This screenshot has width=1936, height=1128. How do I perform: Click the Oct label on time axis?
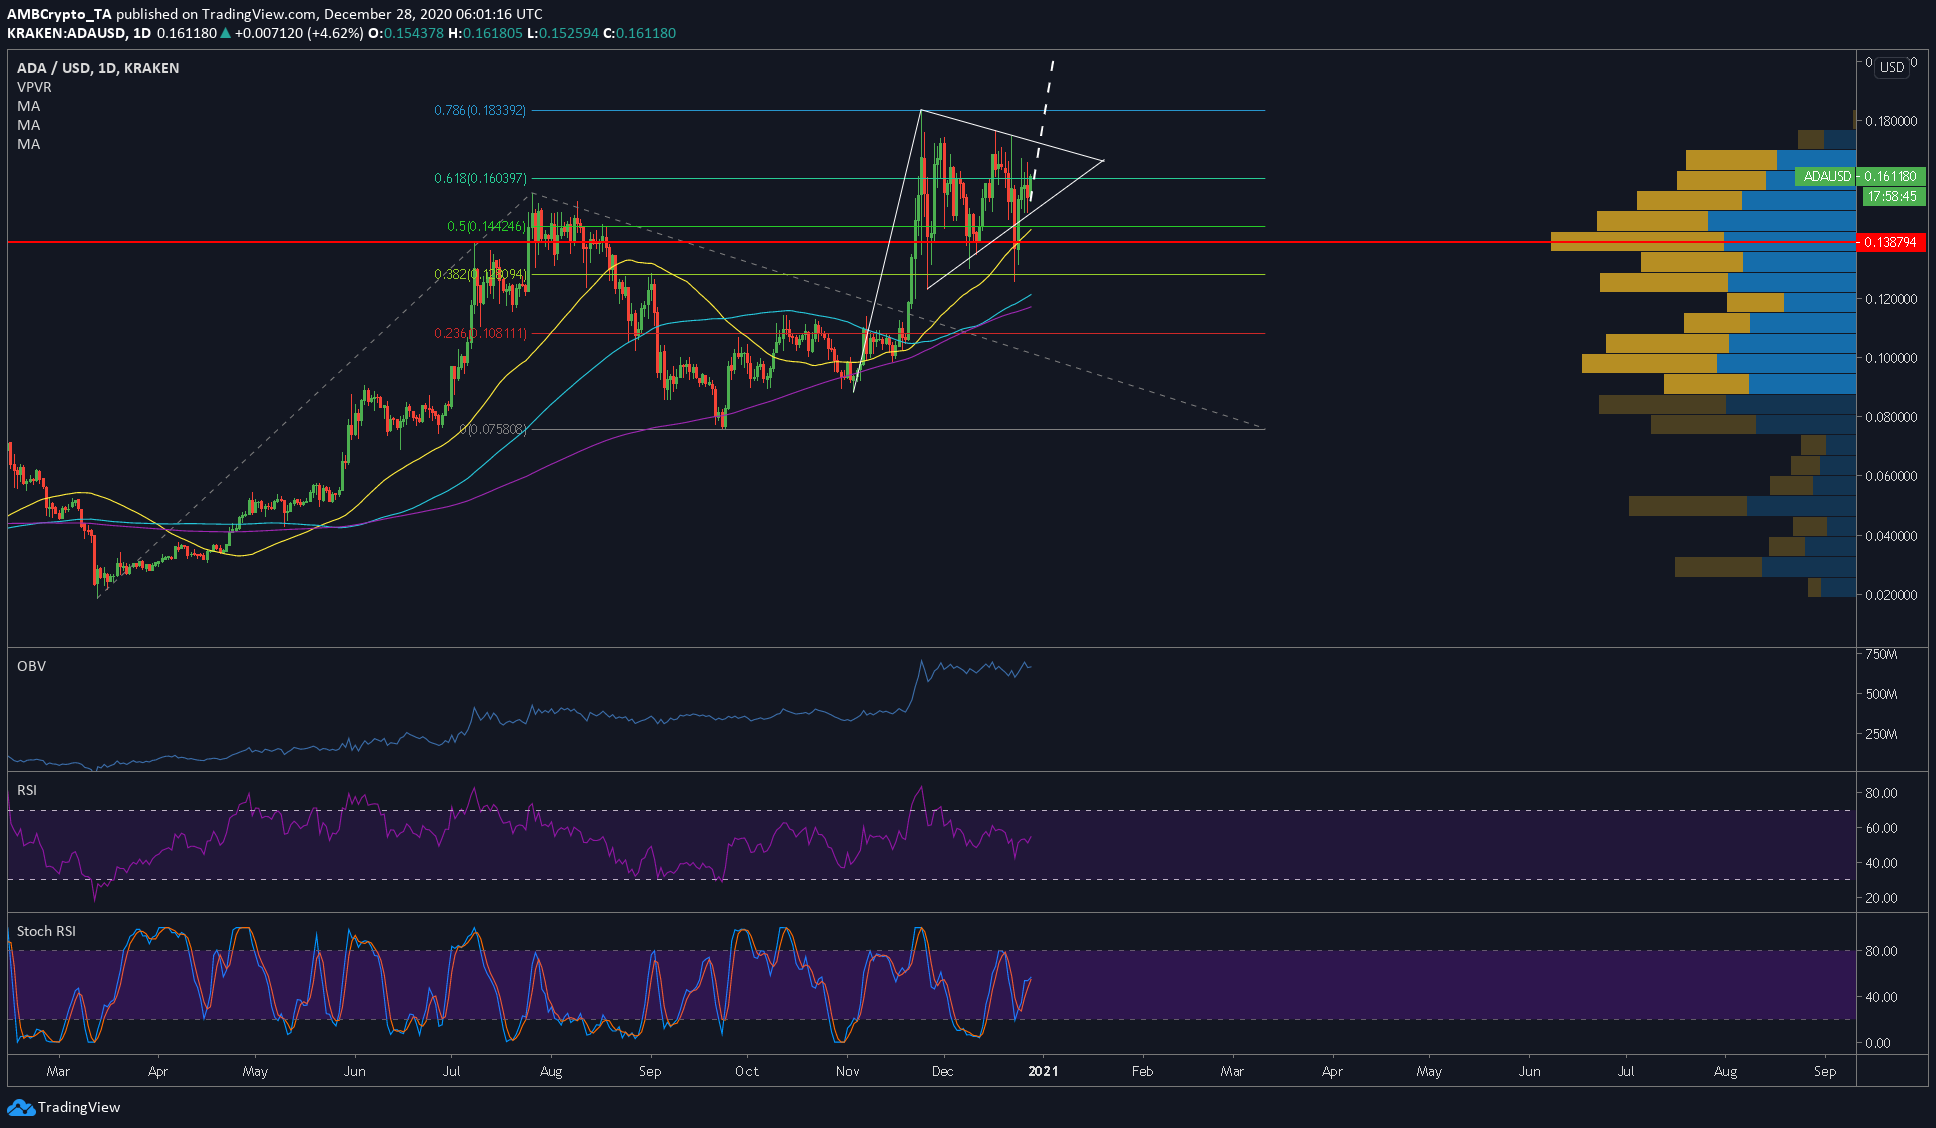click(x=747, y=1071)
